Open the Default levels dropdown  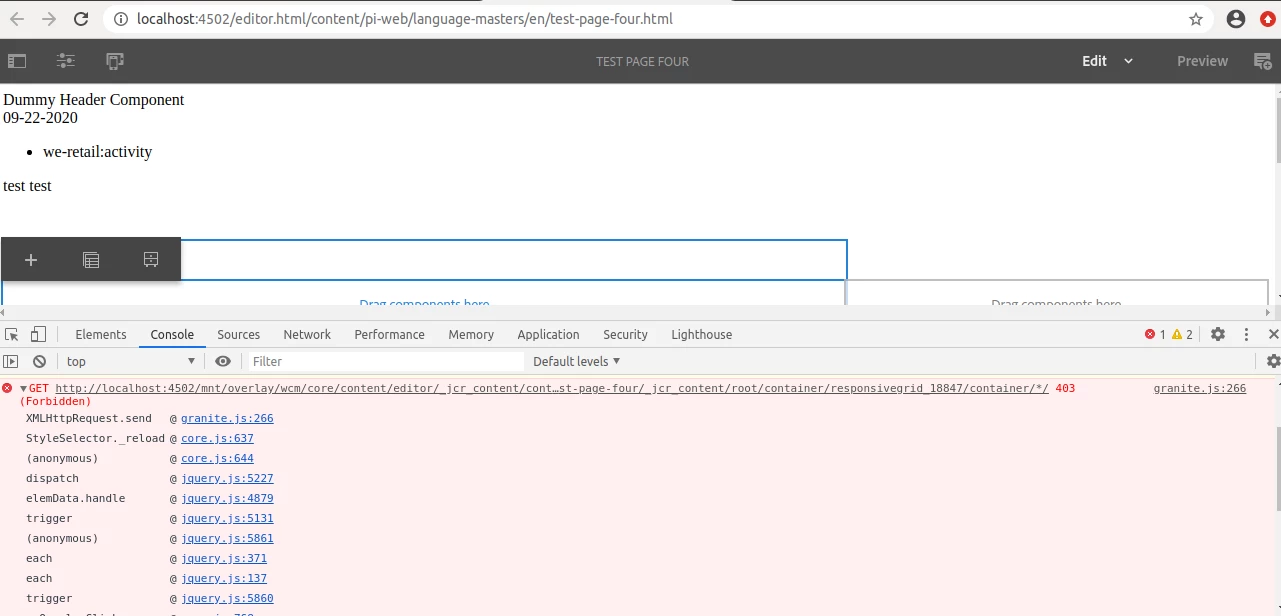point(577,361)
